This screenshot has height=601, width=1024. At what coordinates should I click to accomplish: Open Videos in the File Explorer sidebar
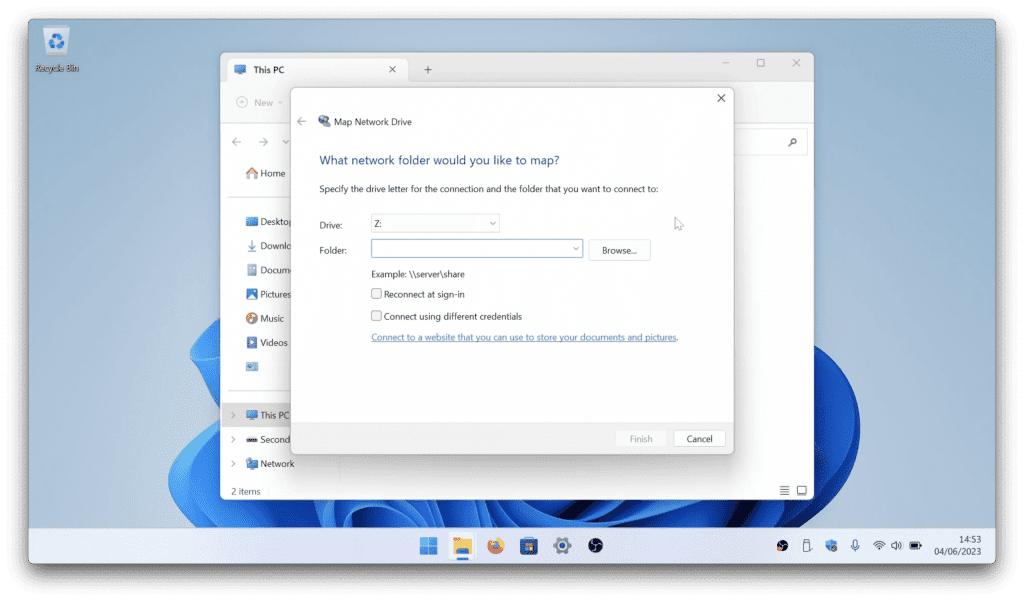tap(266, 342)
